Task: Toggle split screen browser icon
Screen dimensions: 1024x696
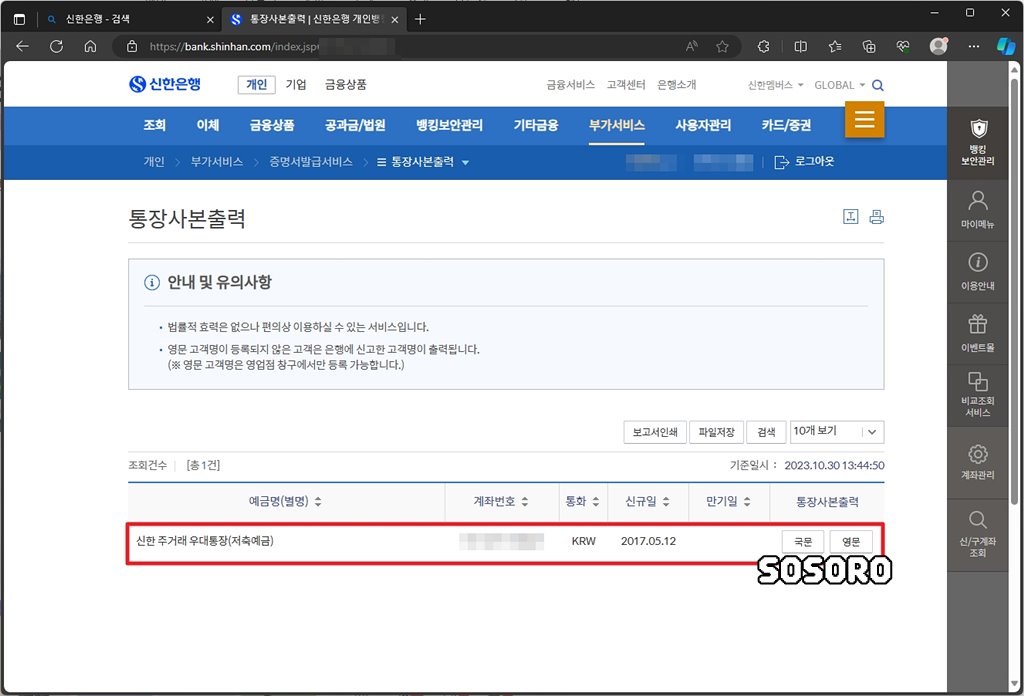Action: tap(800, 46)
